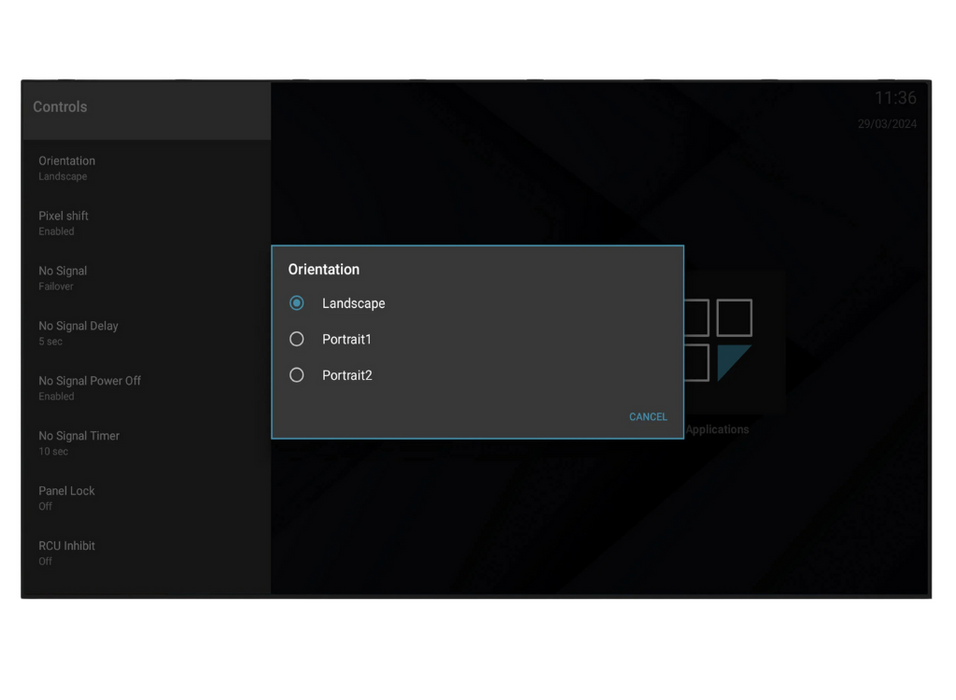Pick the Portrait2 radio button
Viewport: 956px width, 700px height.
coord(297,375)
